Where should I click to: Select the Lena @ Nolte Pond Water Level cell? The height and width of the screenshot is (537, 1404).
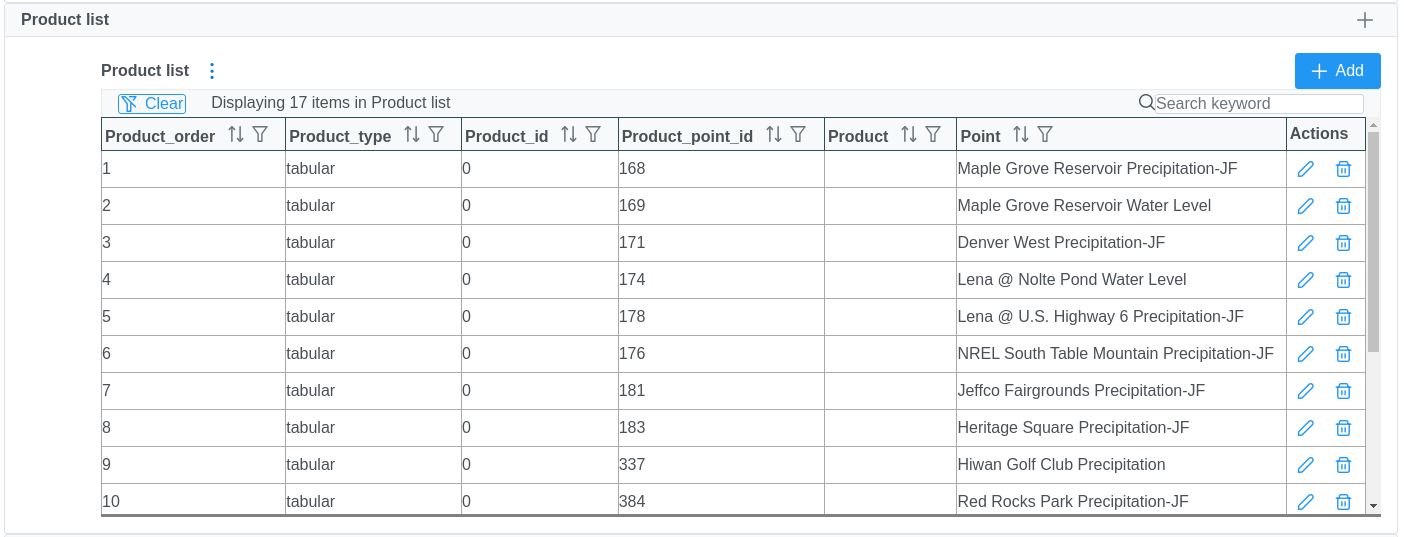pos(1072,280)
